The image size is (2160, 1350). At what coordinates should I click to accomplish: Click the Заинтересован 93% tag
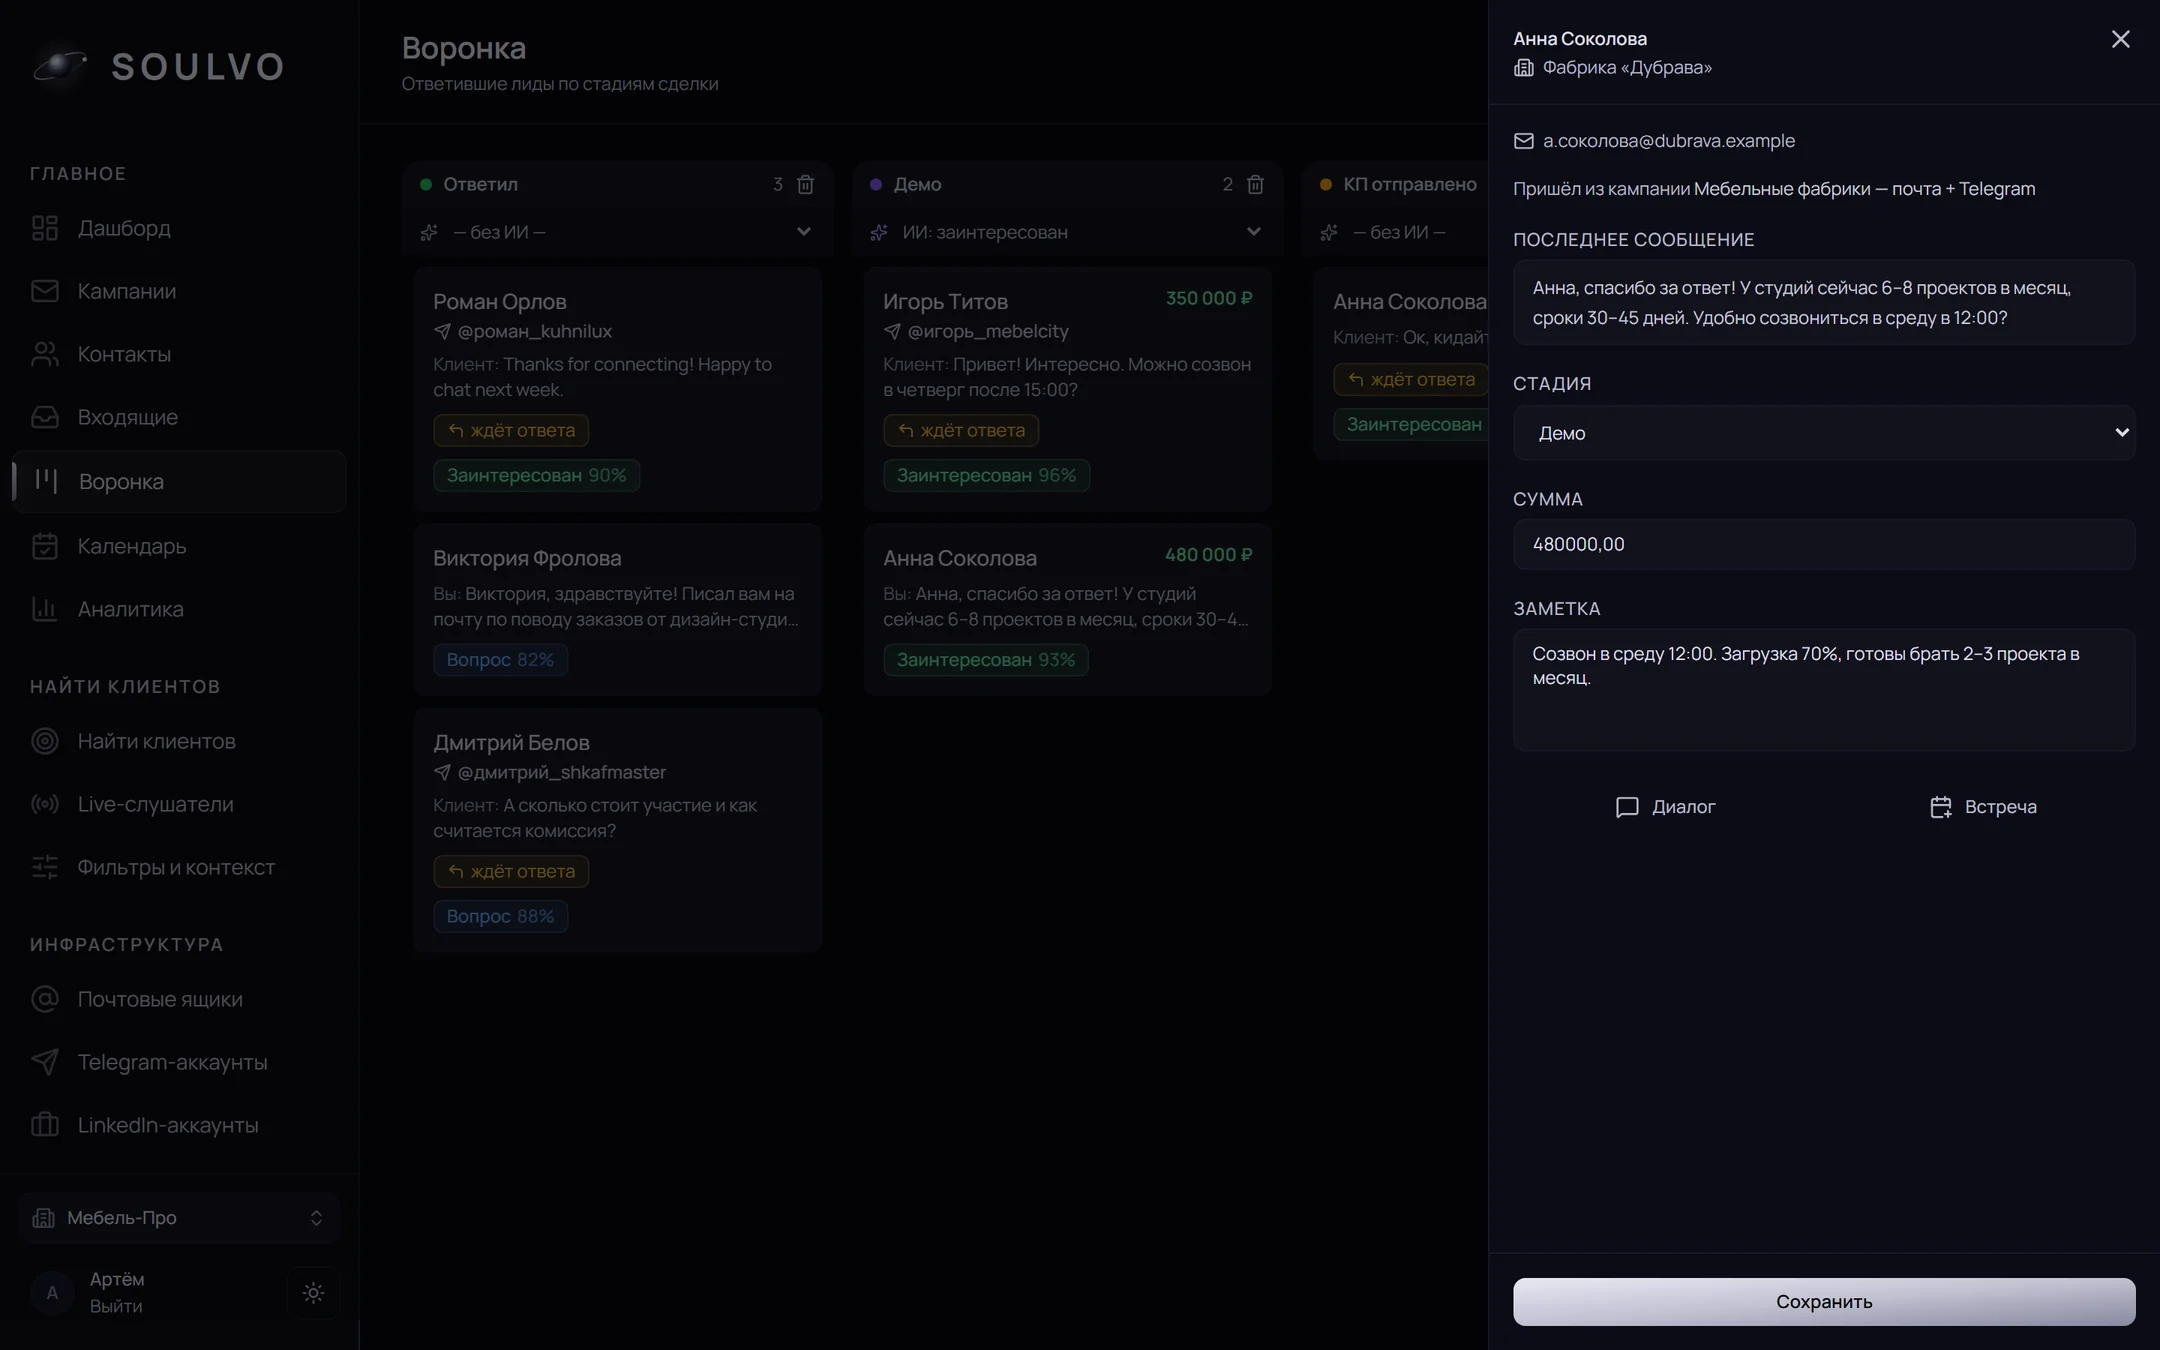tap(986, 660)
